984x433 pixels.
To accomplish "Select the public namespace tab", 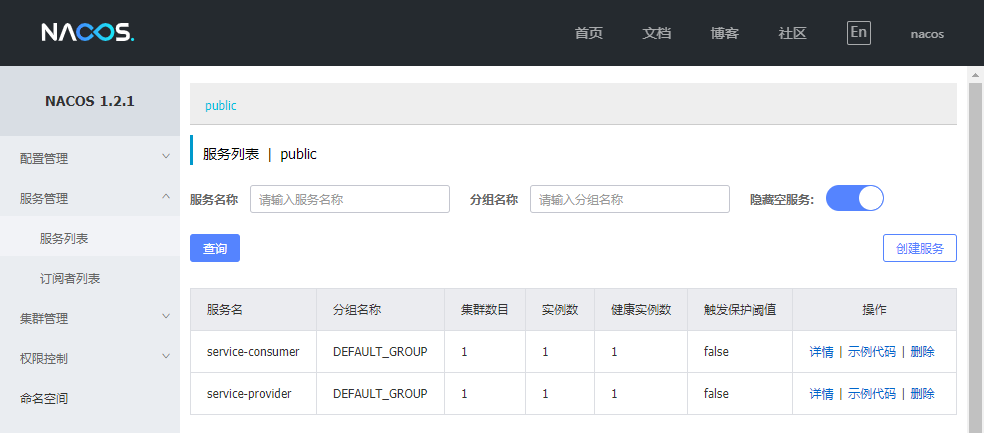I will click(220, 105).
